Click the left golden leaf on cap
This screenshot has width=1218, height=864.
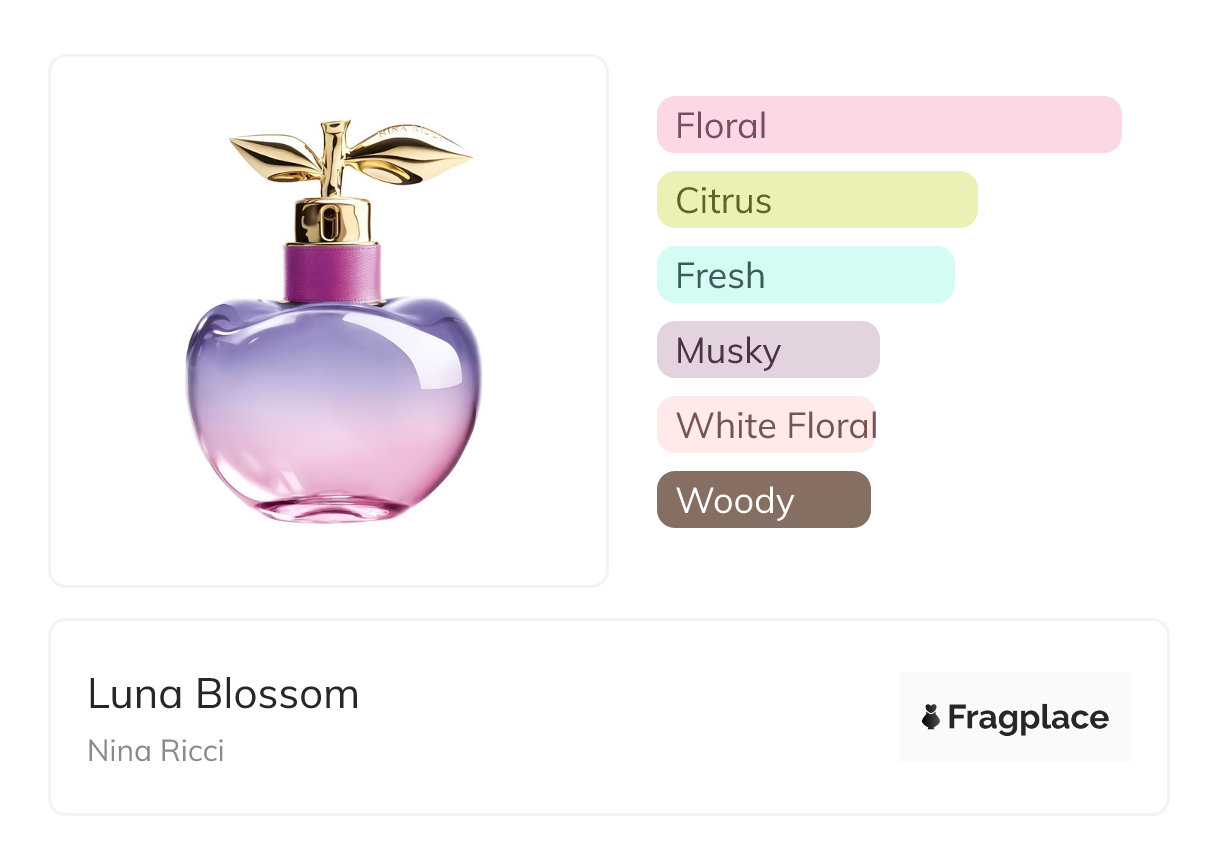[274, 156]
